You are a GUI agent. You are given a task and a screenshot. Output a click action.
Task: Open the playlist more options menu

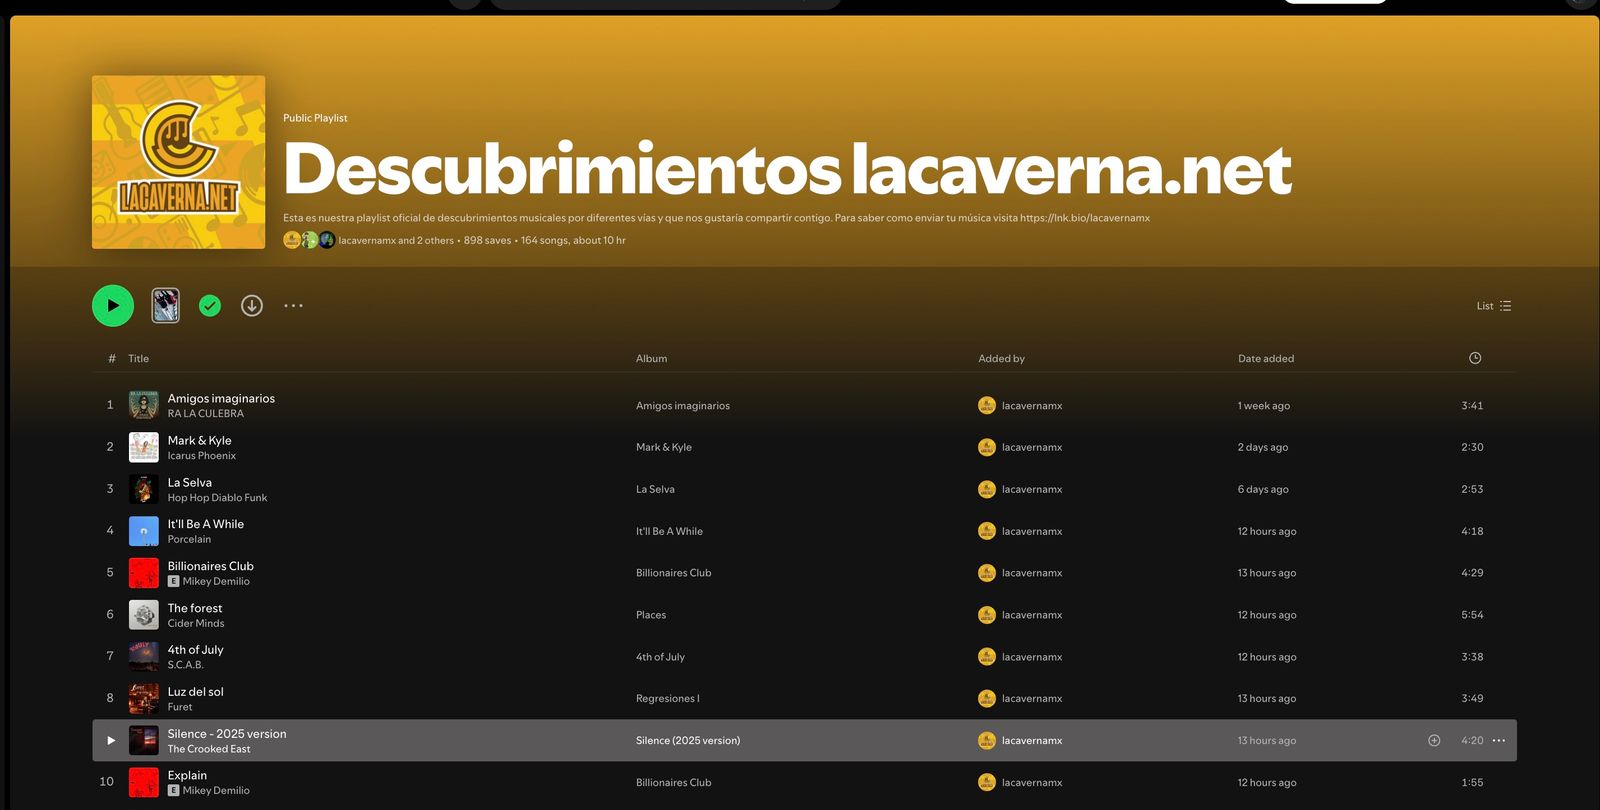pos(293,306)
